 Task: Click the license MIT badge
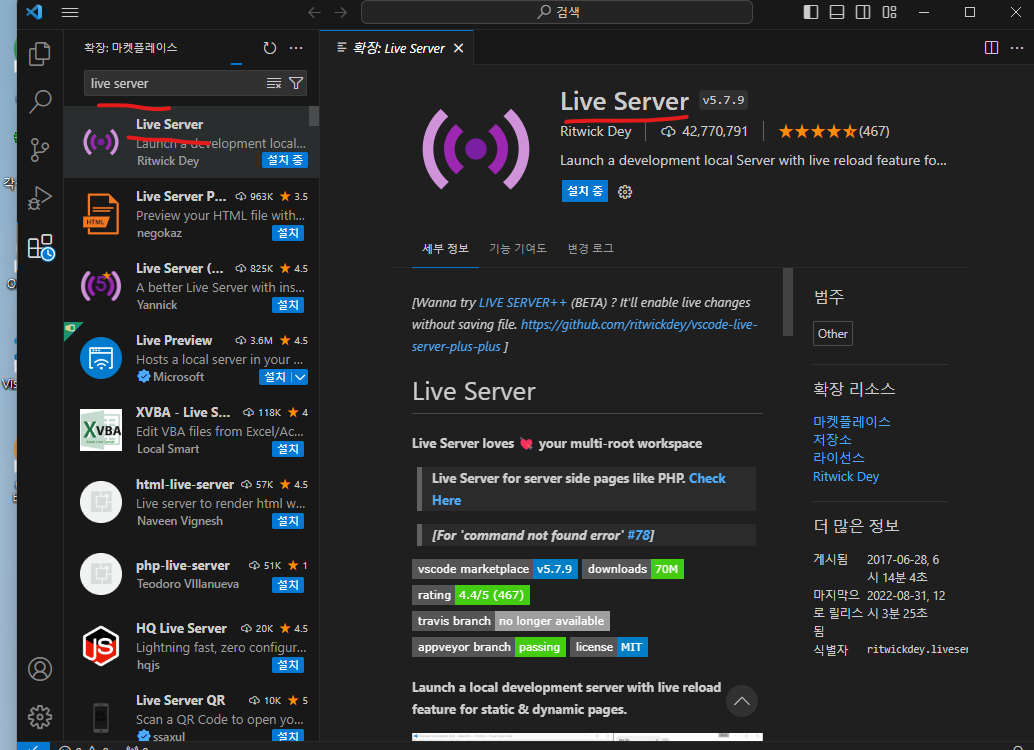609,647
